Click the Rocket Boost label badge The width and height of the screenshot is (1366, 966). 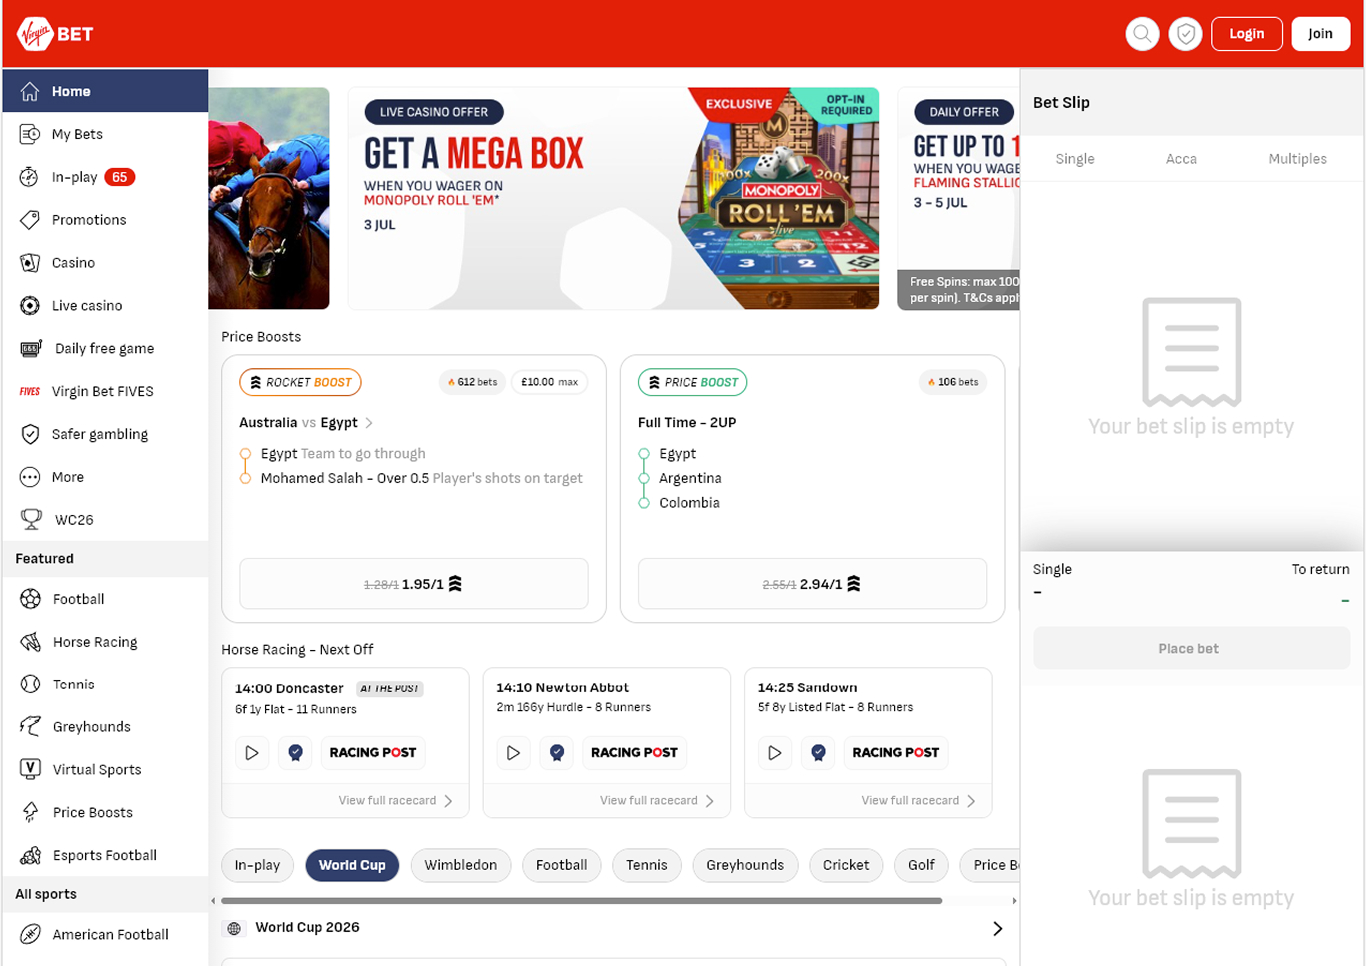(300, 382)
